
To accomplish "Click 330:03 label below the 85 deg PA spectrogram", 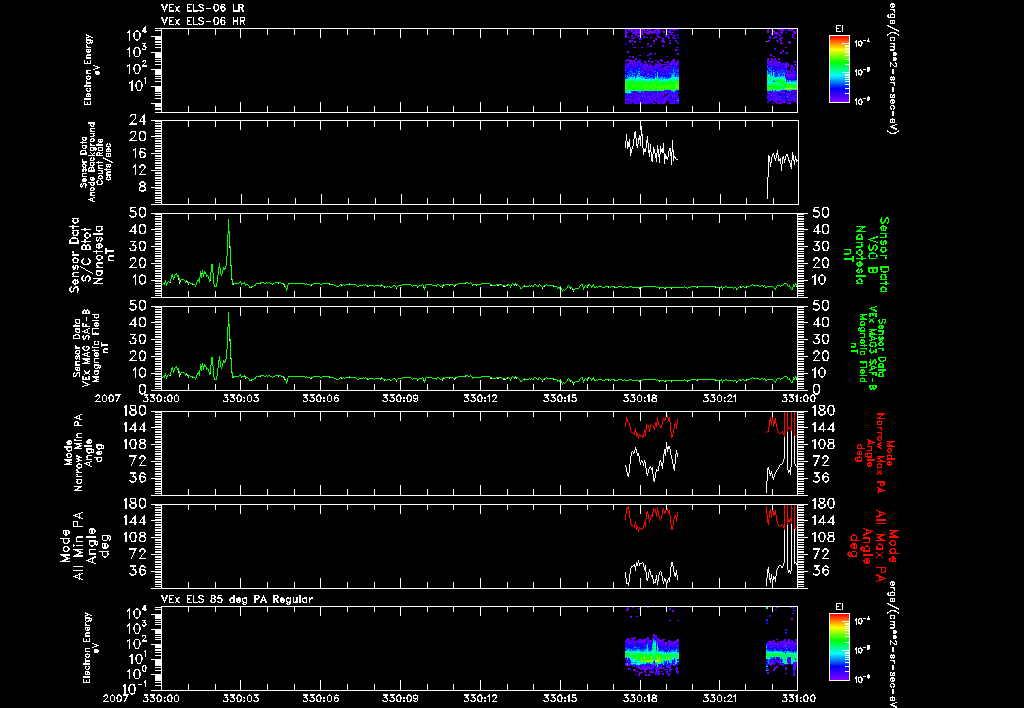I will (x=241, y=699).
